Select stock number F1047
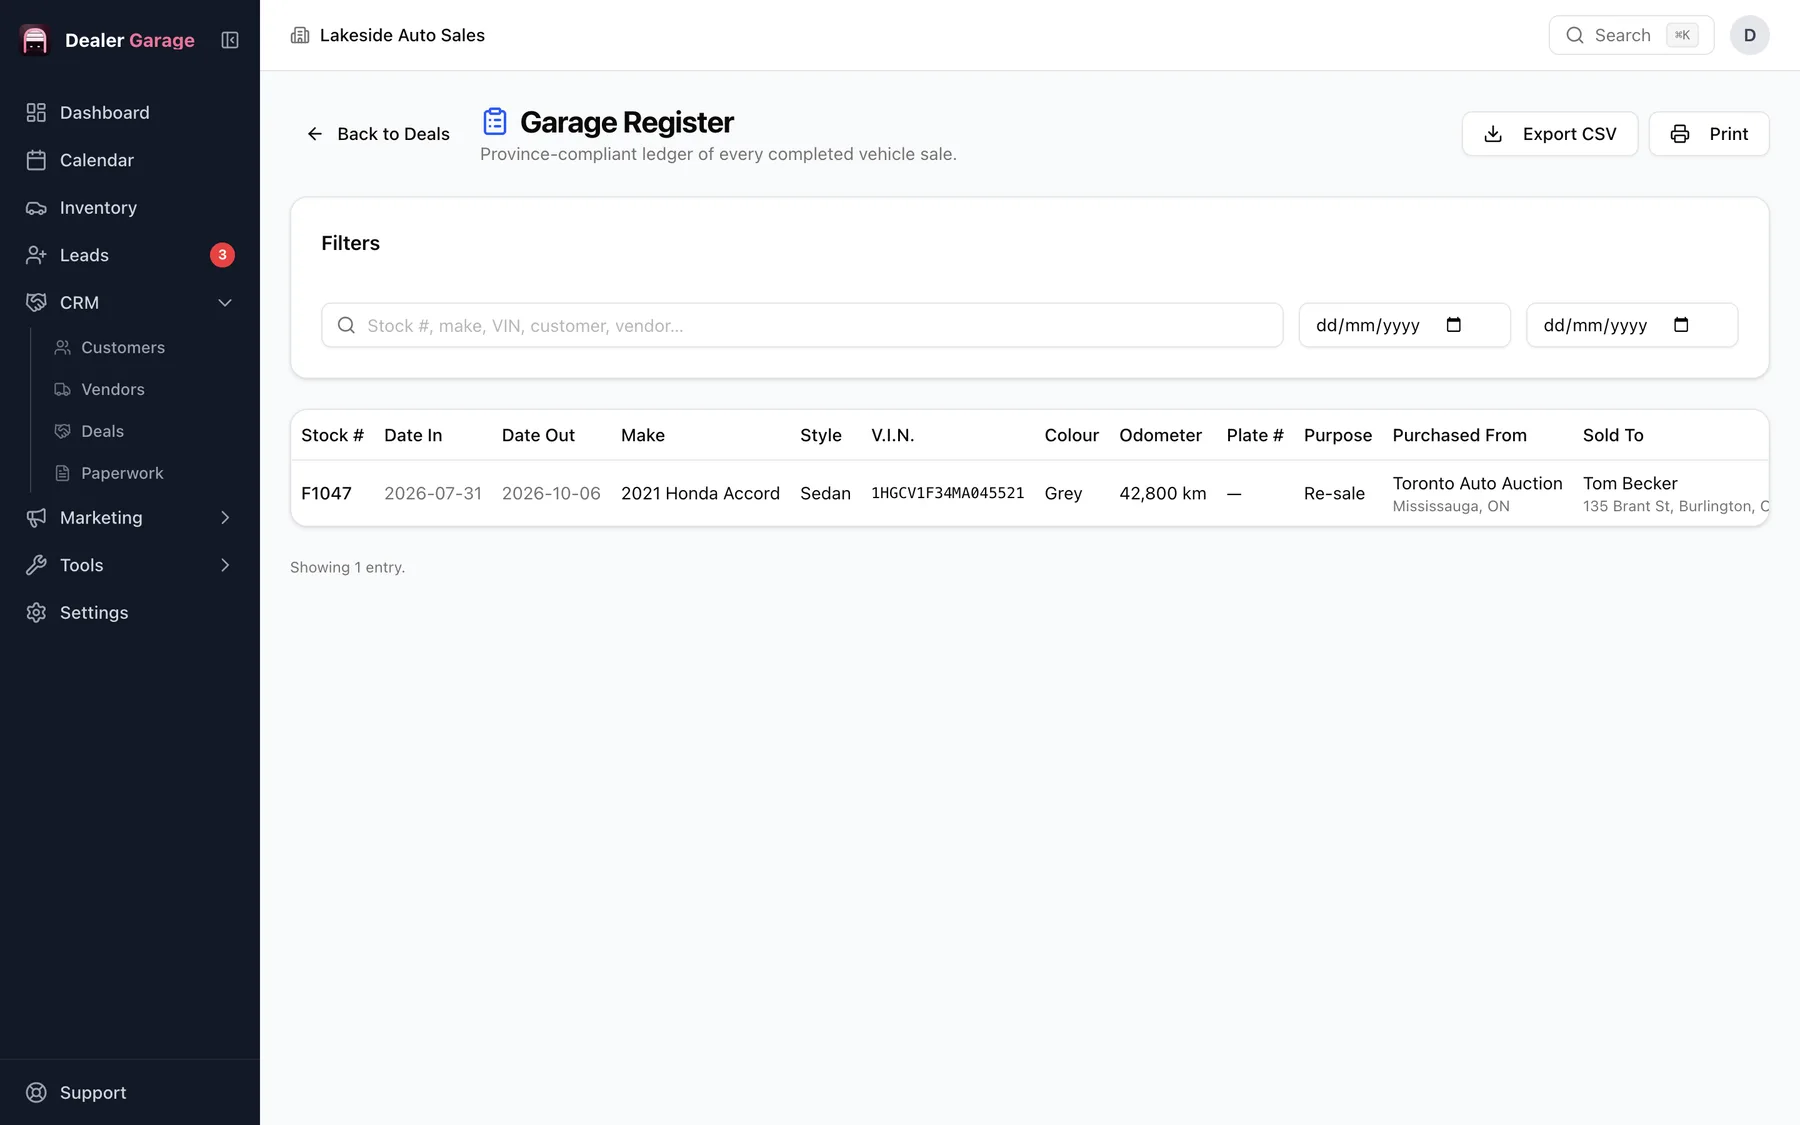 pyautogui.click(x=326, y=493)
